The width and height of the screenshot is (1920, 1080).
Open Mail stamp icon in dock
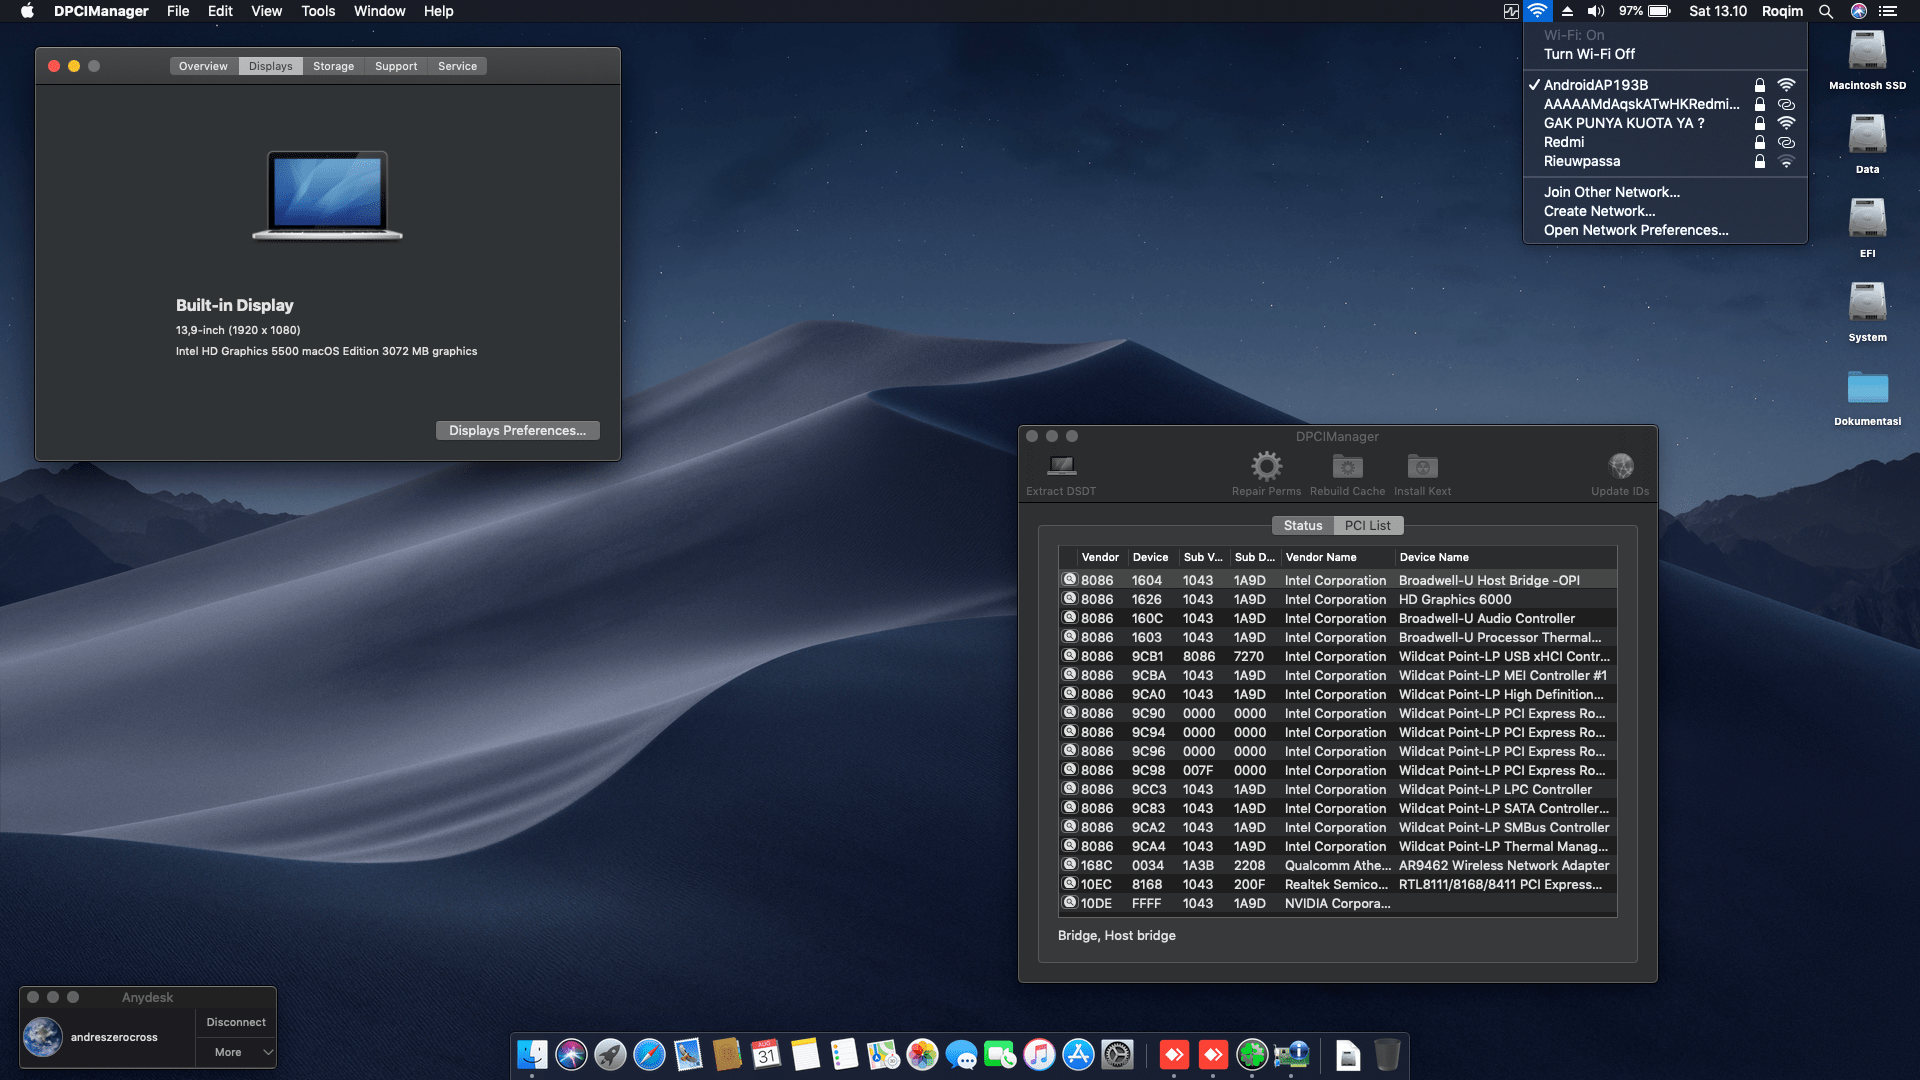point(688,1054)
